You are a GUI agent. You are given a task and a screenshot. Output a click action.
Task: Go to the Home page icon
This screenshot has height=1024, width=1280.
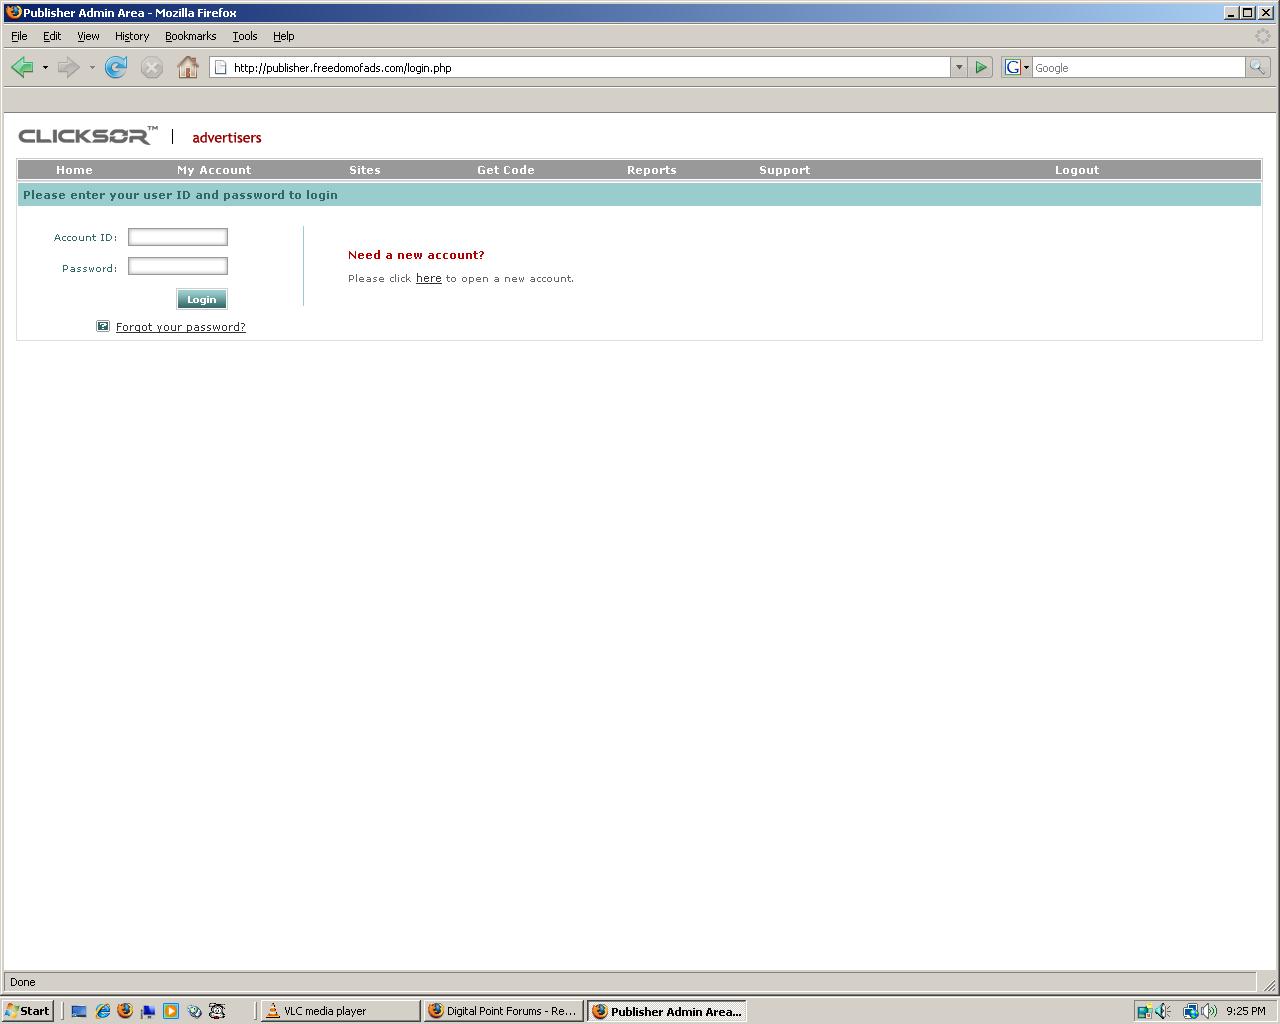(187, 67)
